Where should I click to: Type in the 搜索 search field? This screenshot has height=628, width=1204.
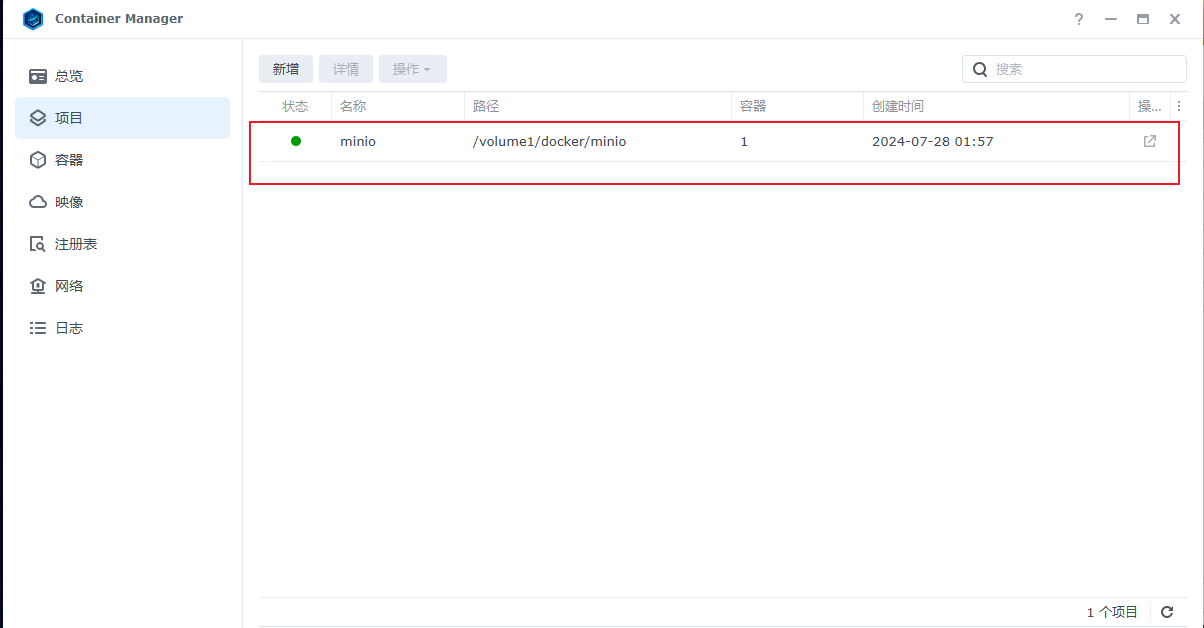pyautogui.click(x=1085, y=69)
